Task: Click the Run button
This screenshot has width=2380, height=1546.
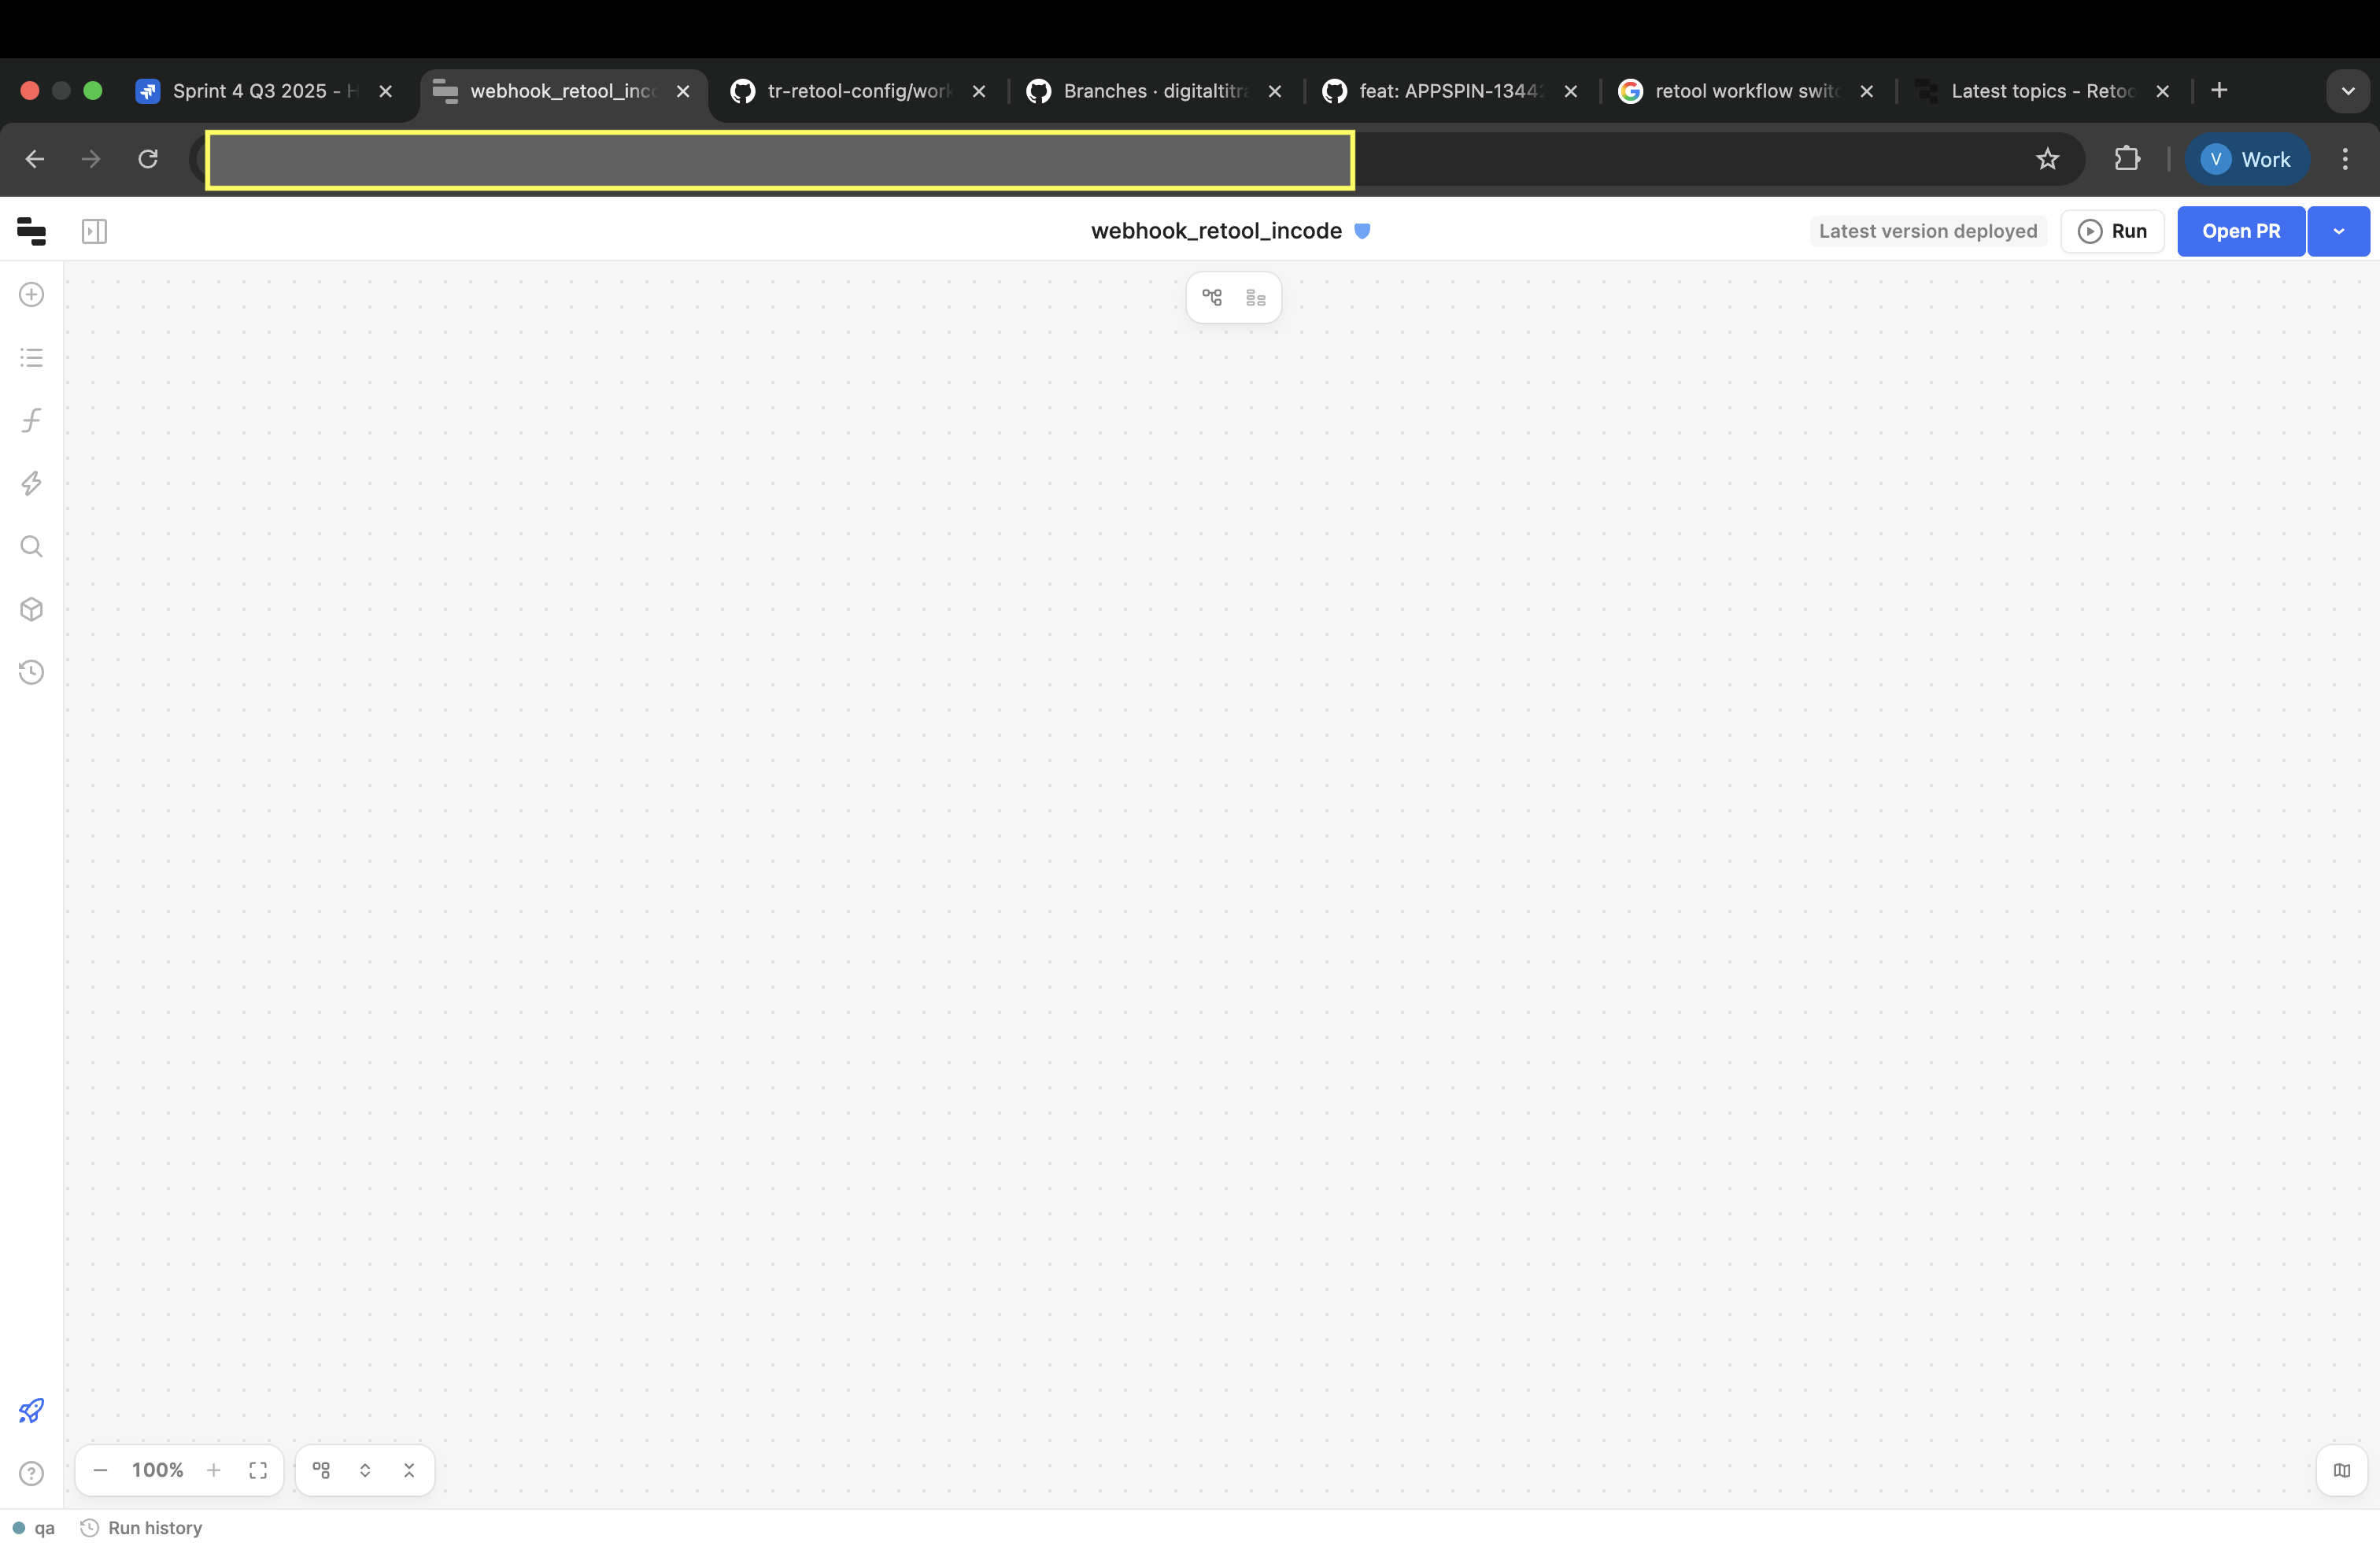Action: click(x=2112, y=231)
